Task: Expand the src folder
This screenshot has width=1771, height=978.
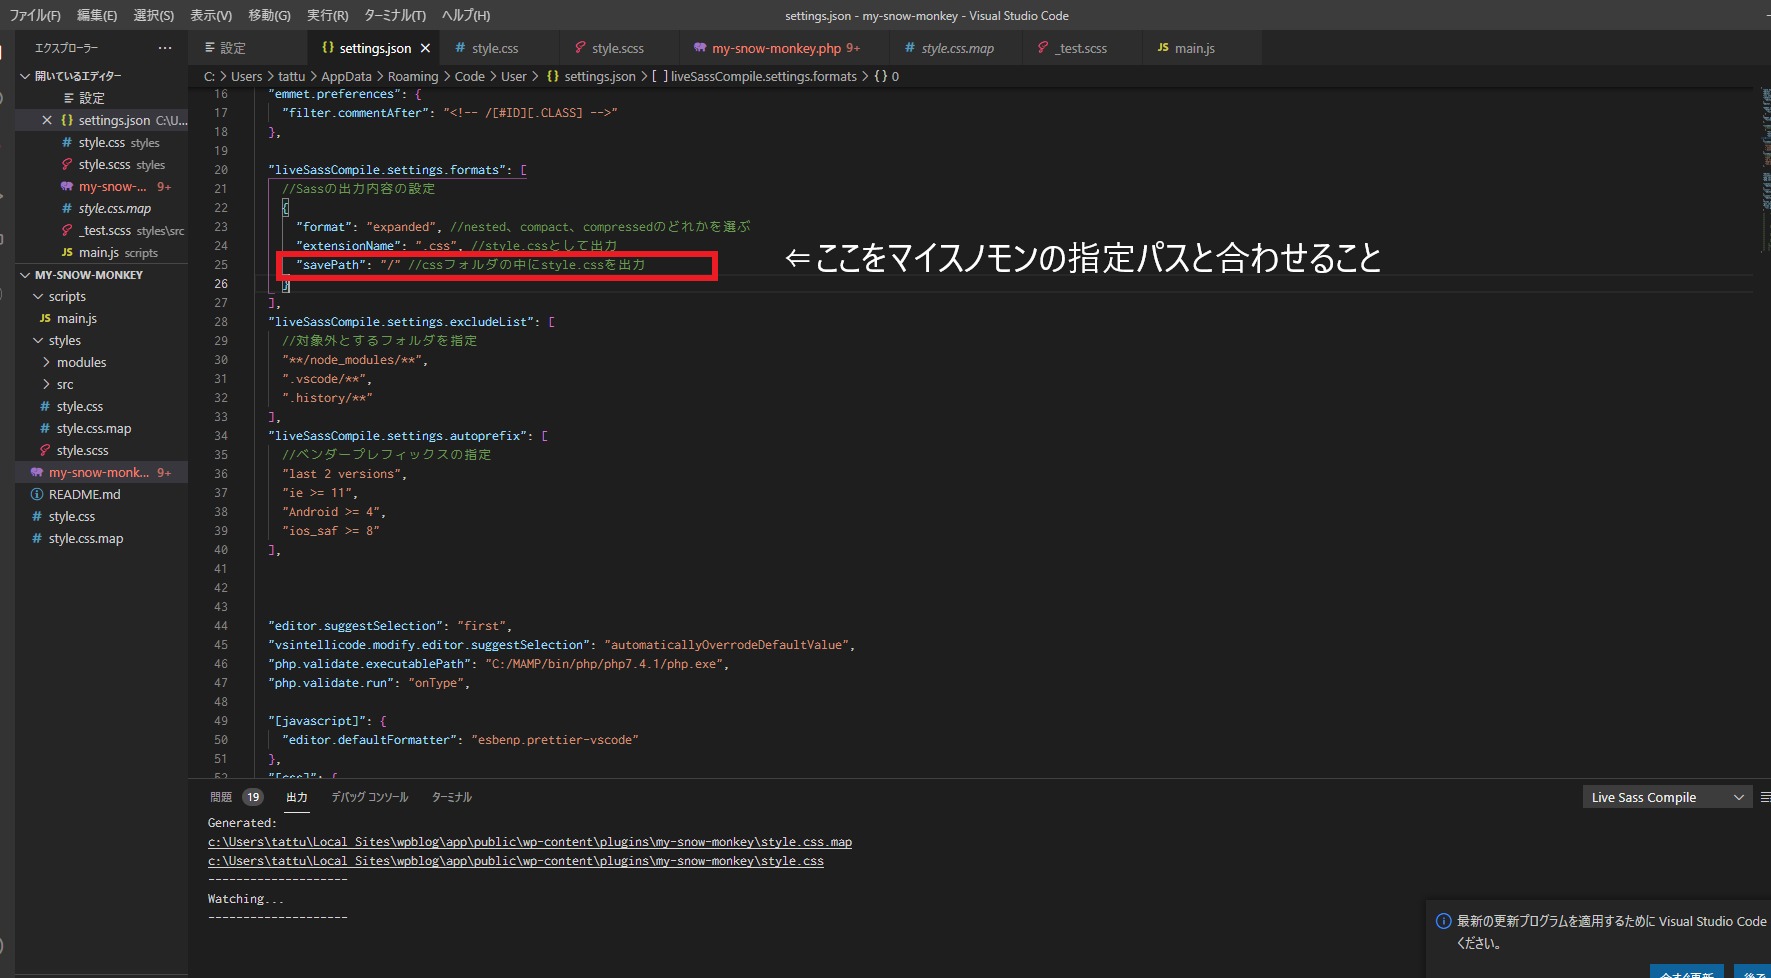Action: point(102,384)
